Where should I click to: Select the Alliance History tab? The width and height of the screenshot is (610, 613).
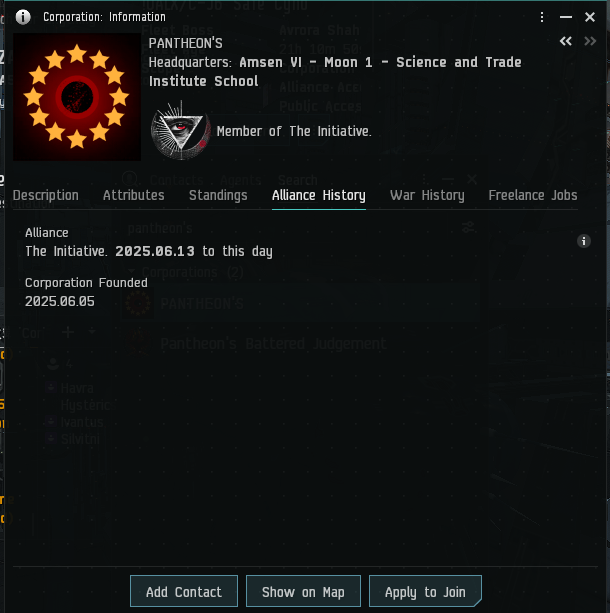pyautogui.click(x=319, y=195)
